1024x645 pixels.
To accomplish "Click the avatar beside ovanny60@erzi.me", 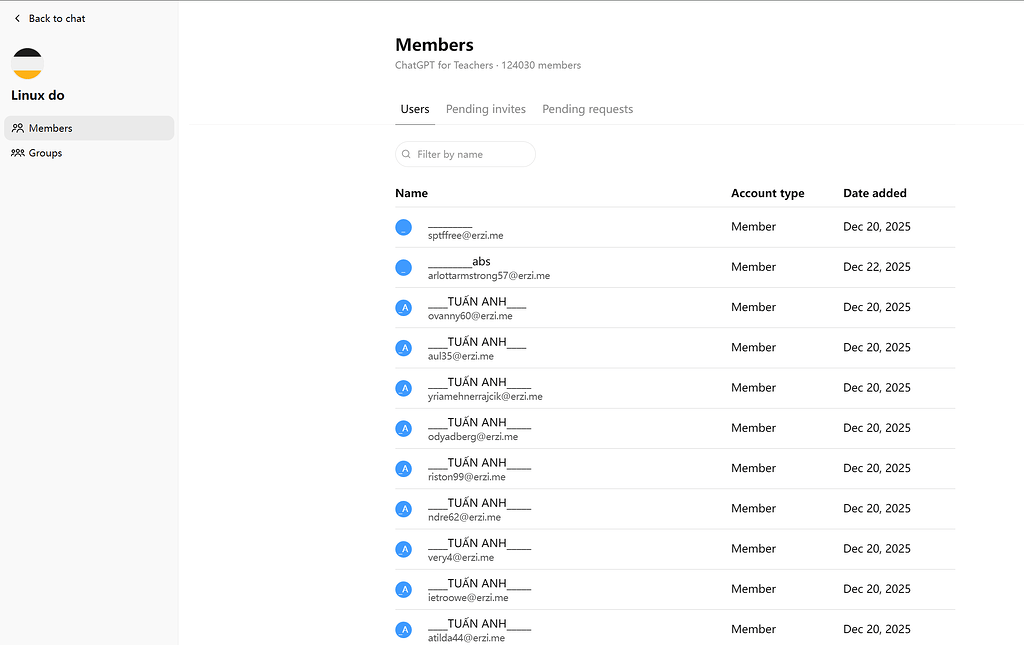I will click(x=404, y=307).
